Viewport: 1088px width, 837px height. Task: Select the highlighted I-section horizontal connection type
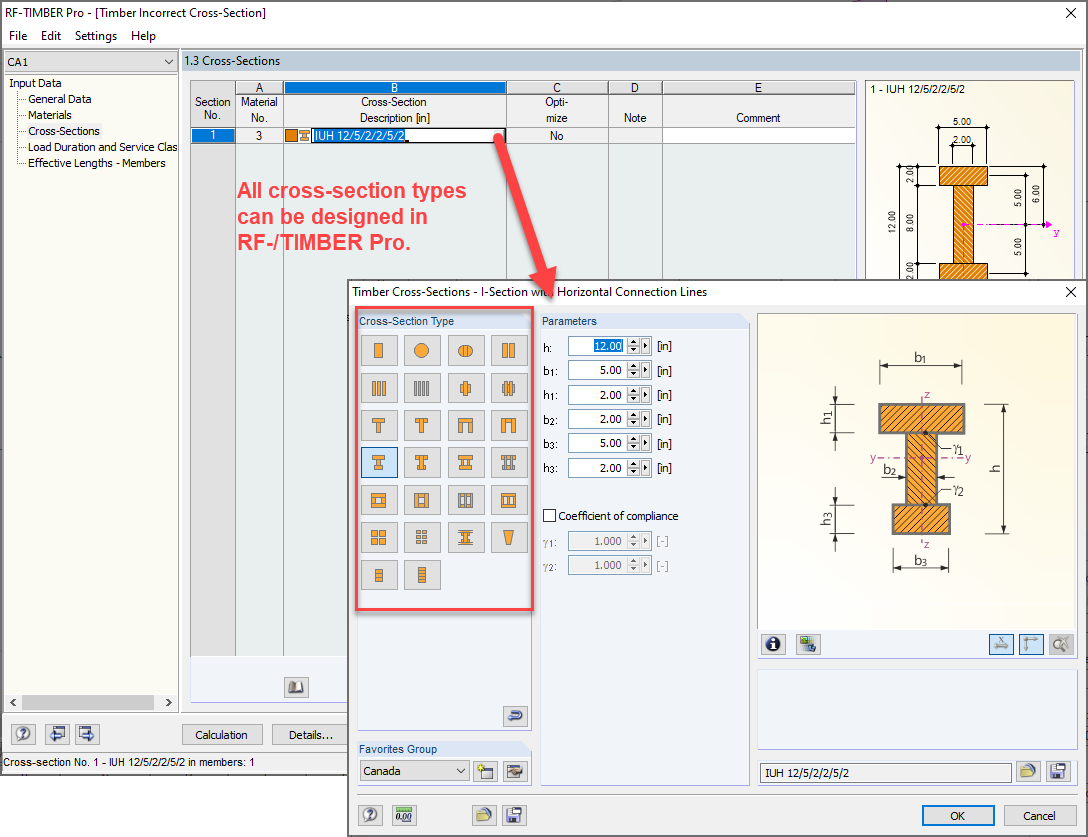pyautogui.click(x=379, y=462)
